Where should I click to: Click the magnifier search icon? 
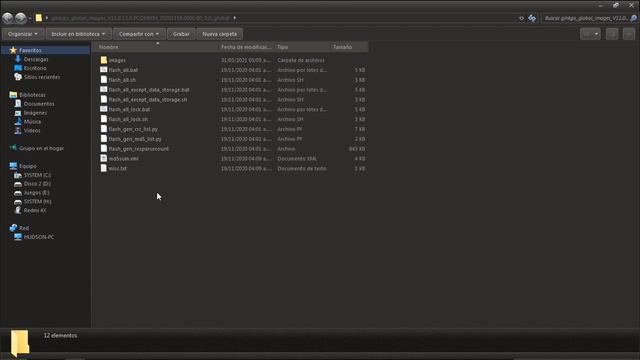click(633, 18)
